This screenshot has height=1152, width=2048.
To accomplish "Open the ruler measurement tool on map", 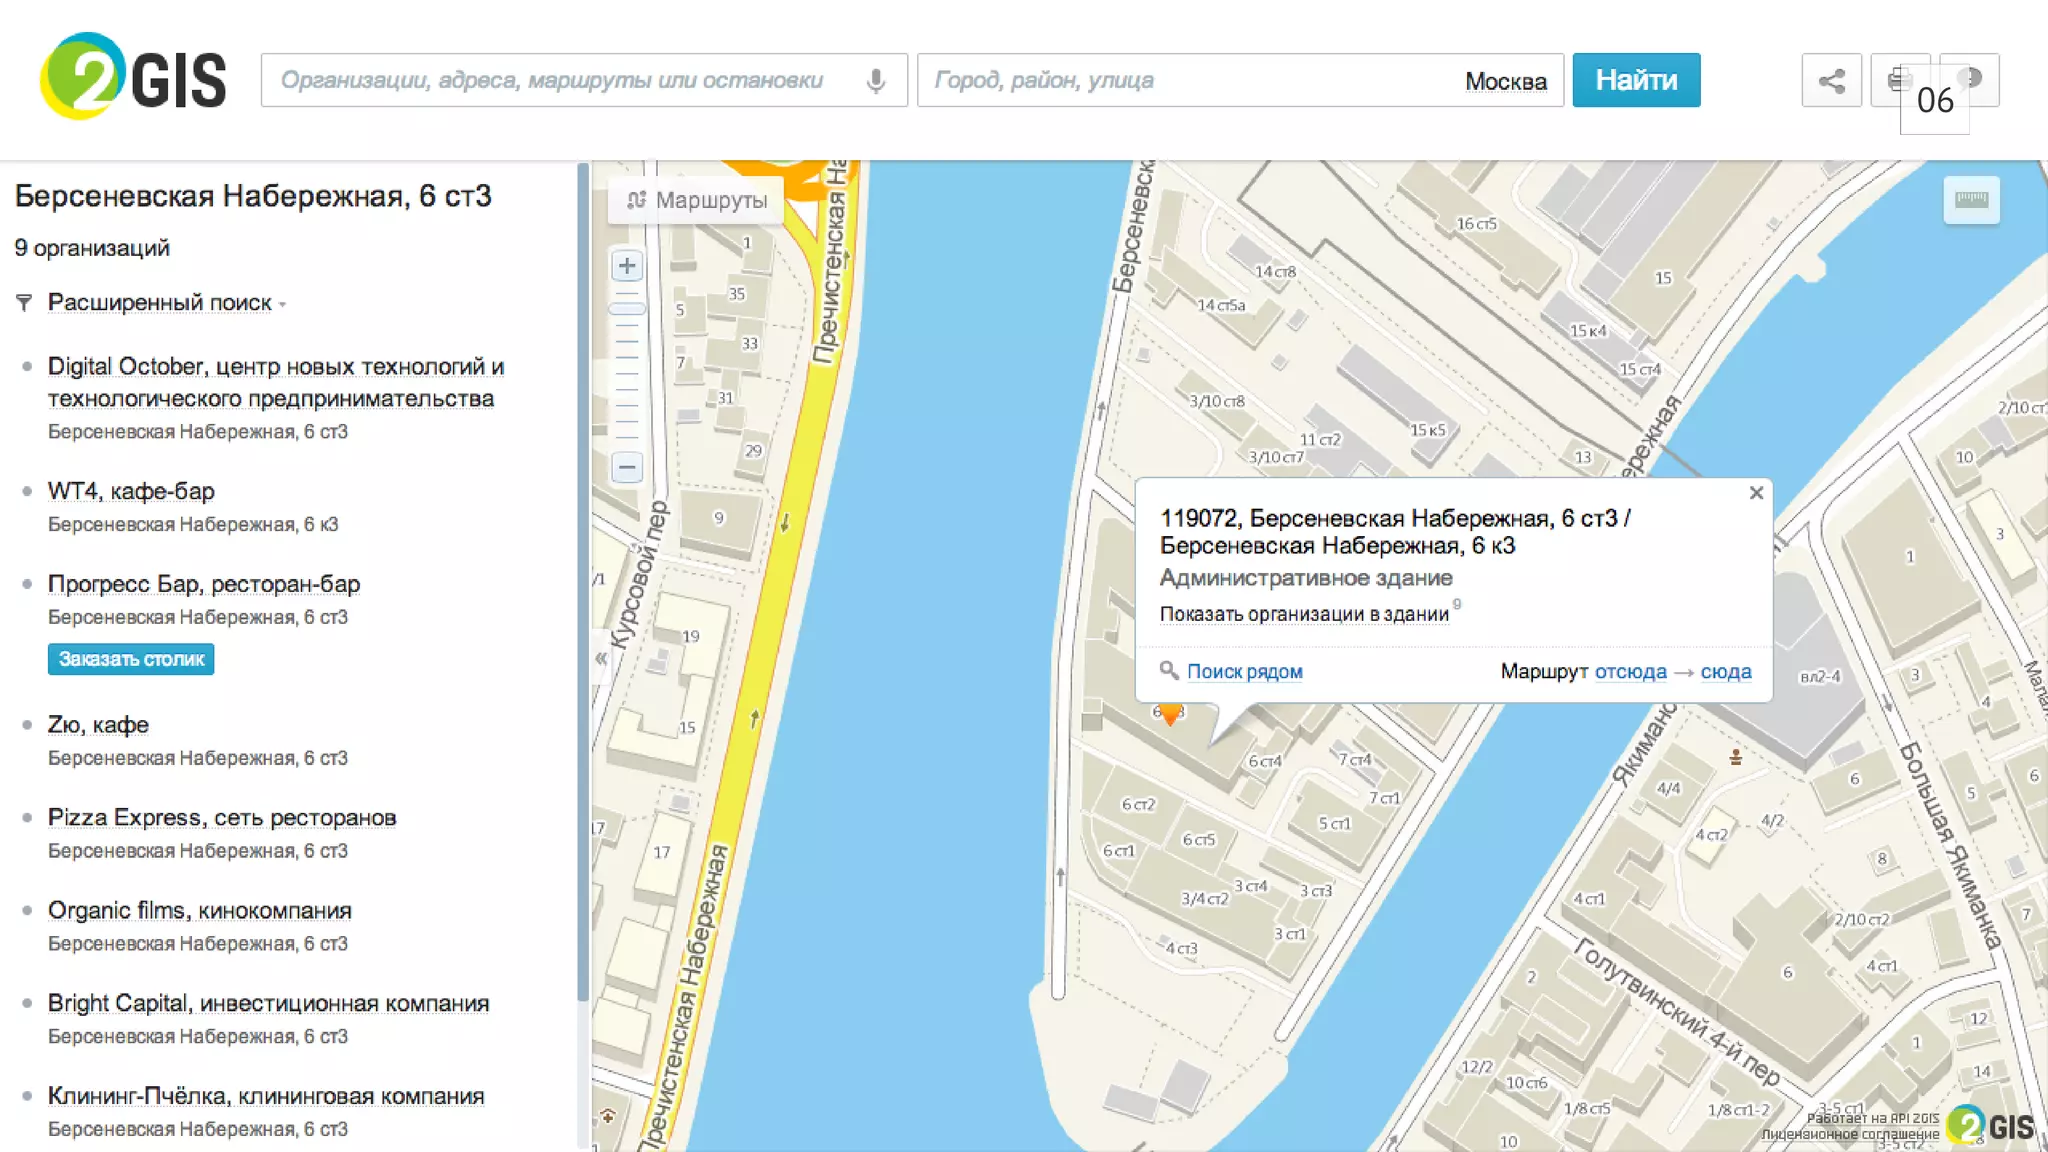I will point(1971,200).
